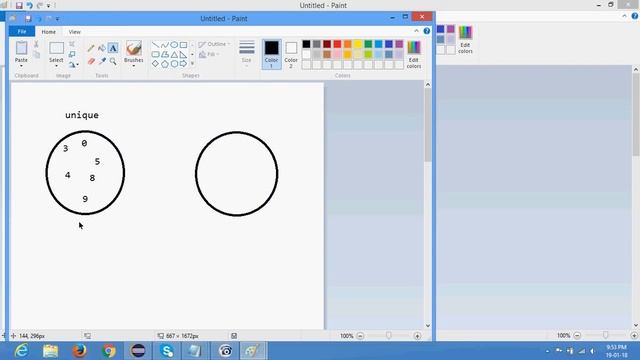
Task: Click the Copy icon in Clipboard group
Action: coord(36,55)
